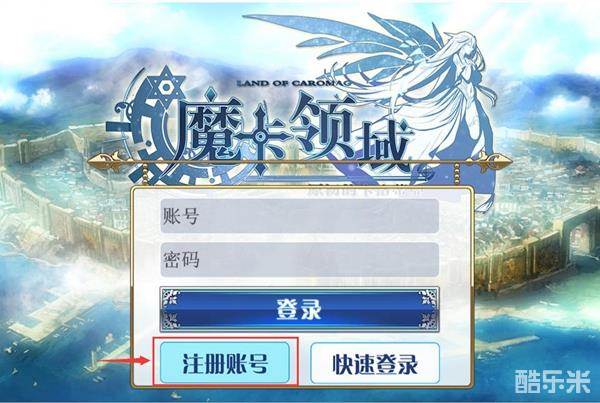Viewport: 600px width, 403px height.
Task: Click the left hanging chain of panel
Action: [x=145, y=174]
